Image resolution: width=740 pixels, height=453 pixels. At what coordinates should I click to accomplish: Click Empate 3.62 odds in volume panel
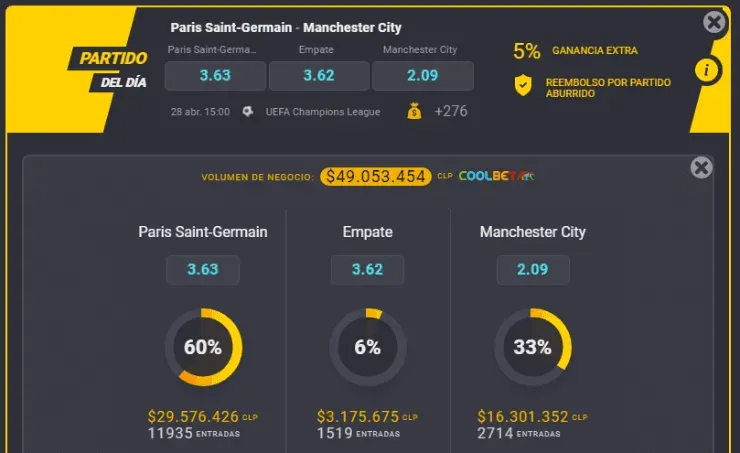(x=367, y=269)
